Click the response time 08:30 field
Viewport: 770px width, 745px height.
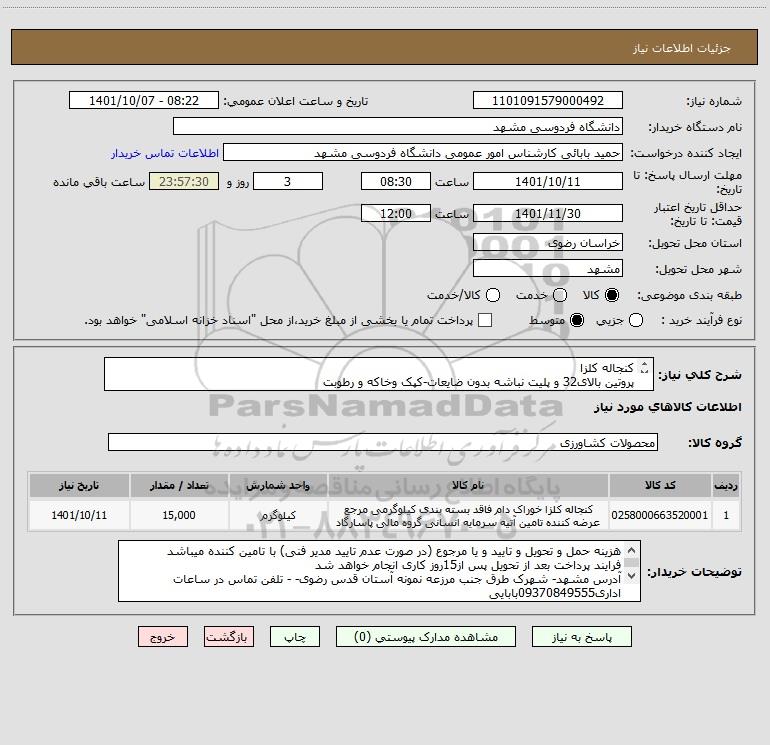point(396,181)
